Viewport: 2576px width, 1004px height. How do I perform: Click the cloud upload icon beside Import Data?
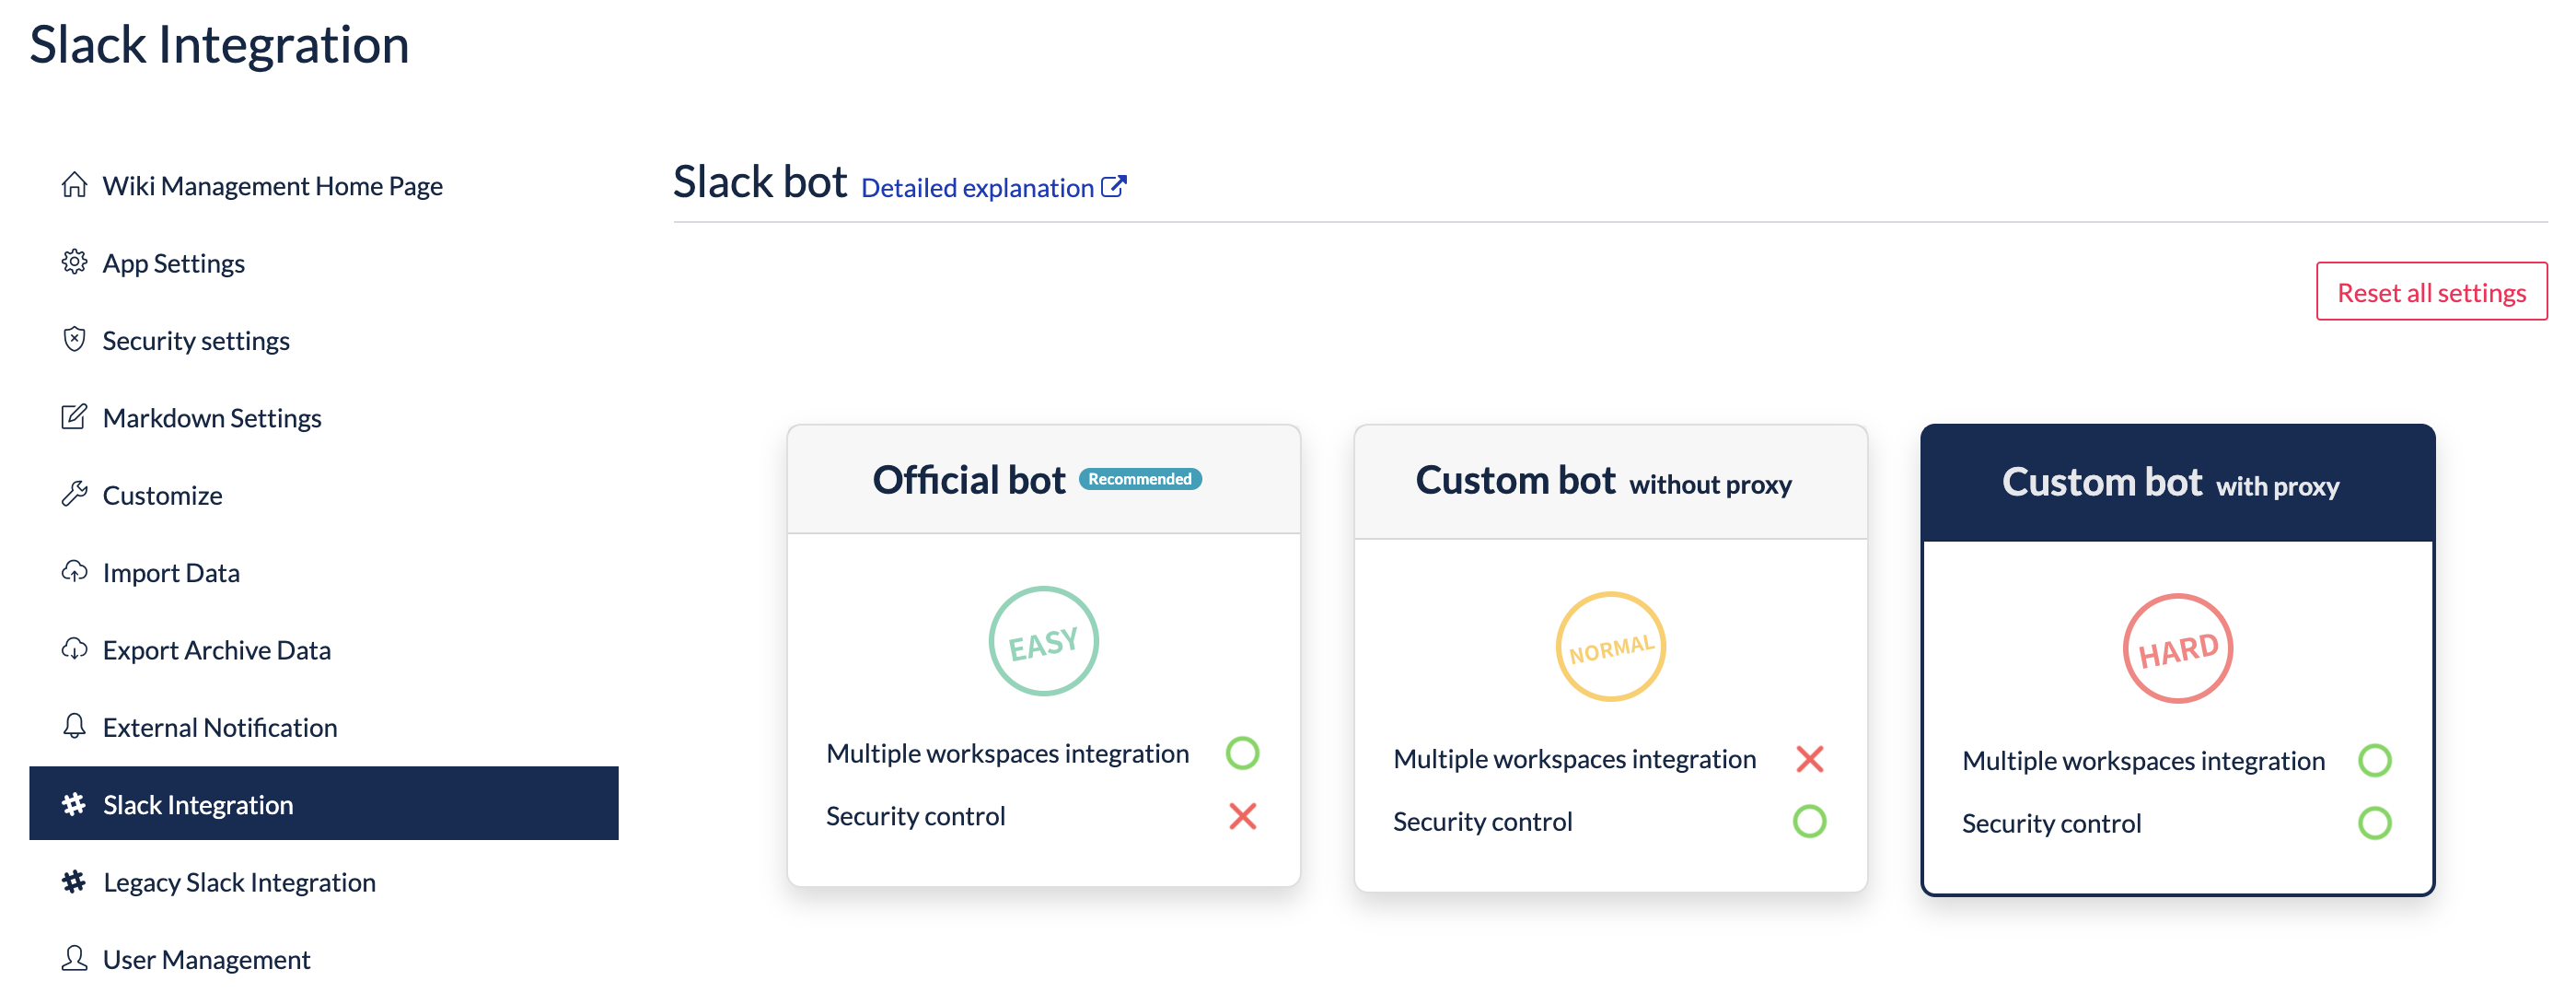coord(74,571)
